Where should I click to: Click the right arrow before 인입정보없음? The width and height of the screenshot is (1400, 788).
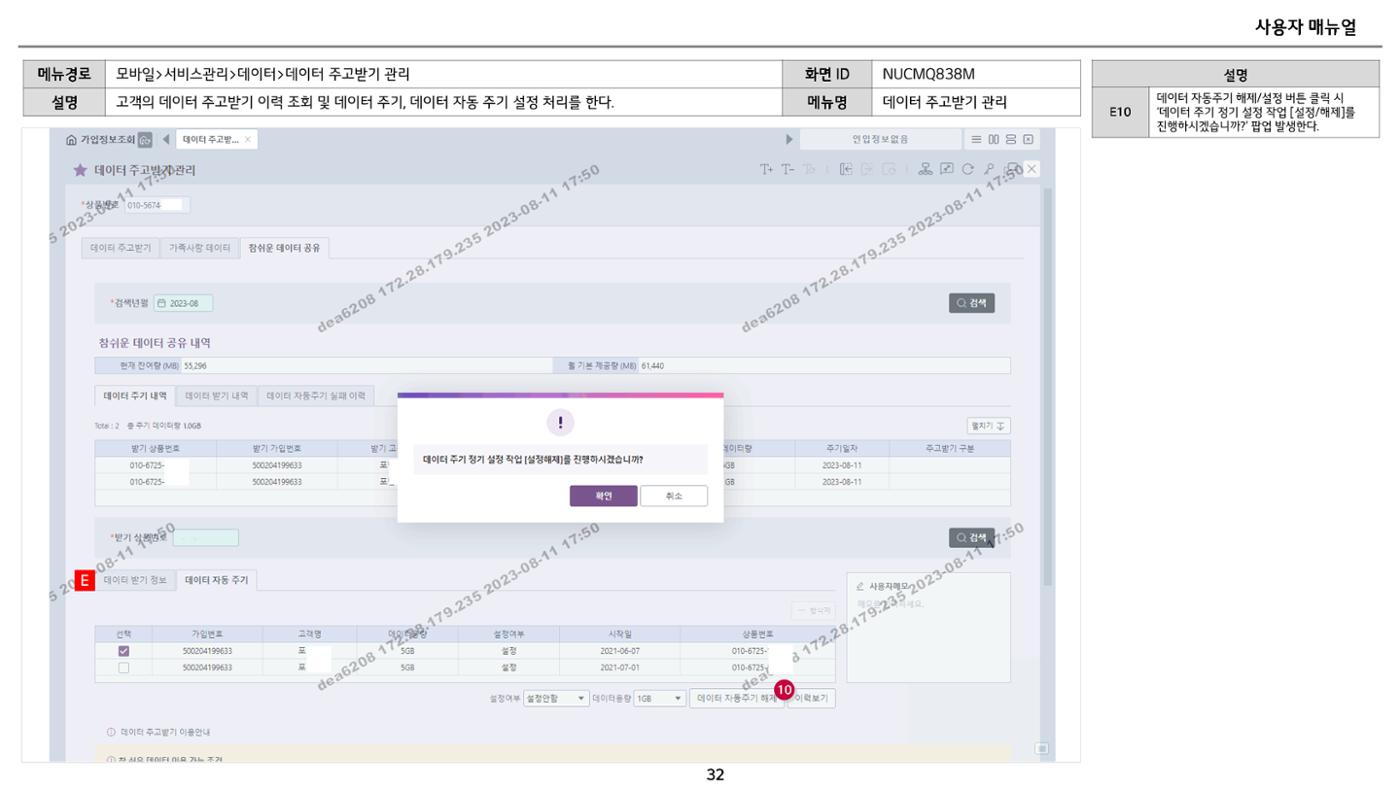click(791, 139)
